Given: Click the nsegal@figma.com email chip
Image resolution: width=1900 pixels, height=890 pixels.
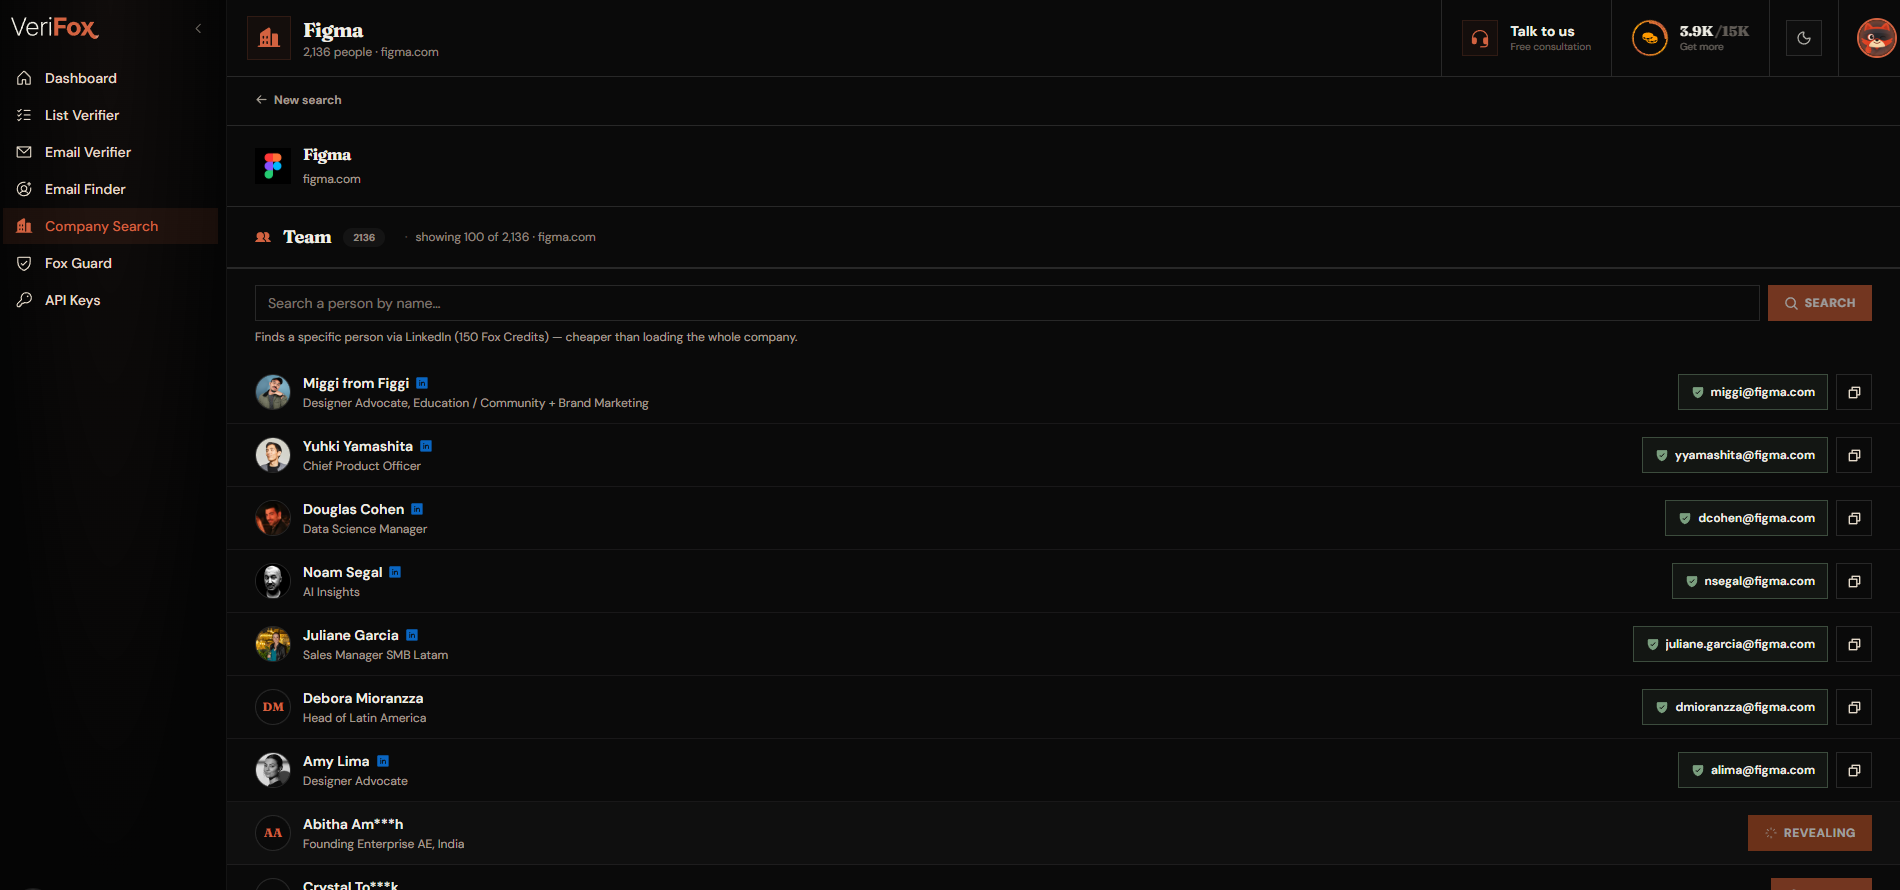Looking at the screenshot, I should (x=1750, y=581).
